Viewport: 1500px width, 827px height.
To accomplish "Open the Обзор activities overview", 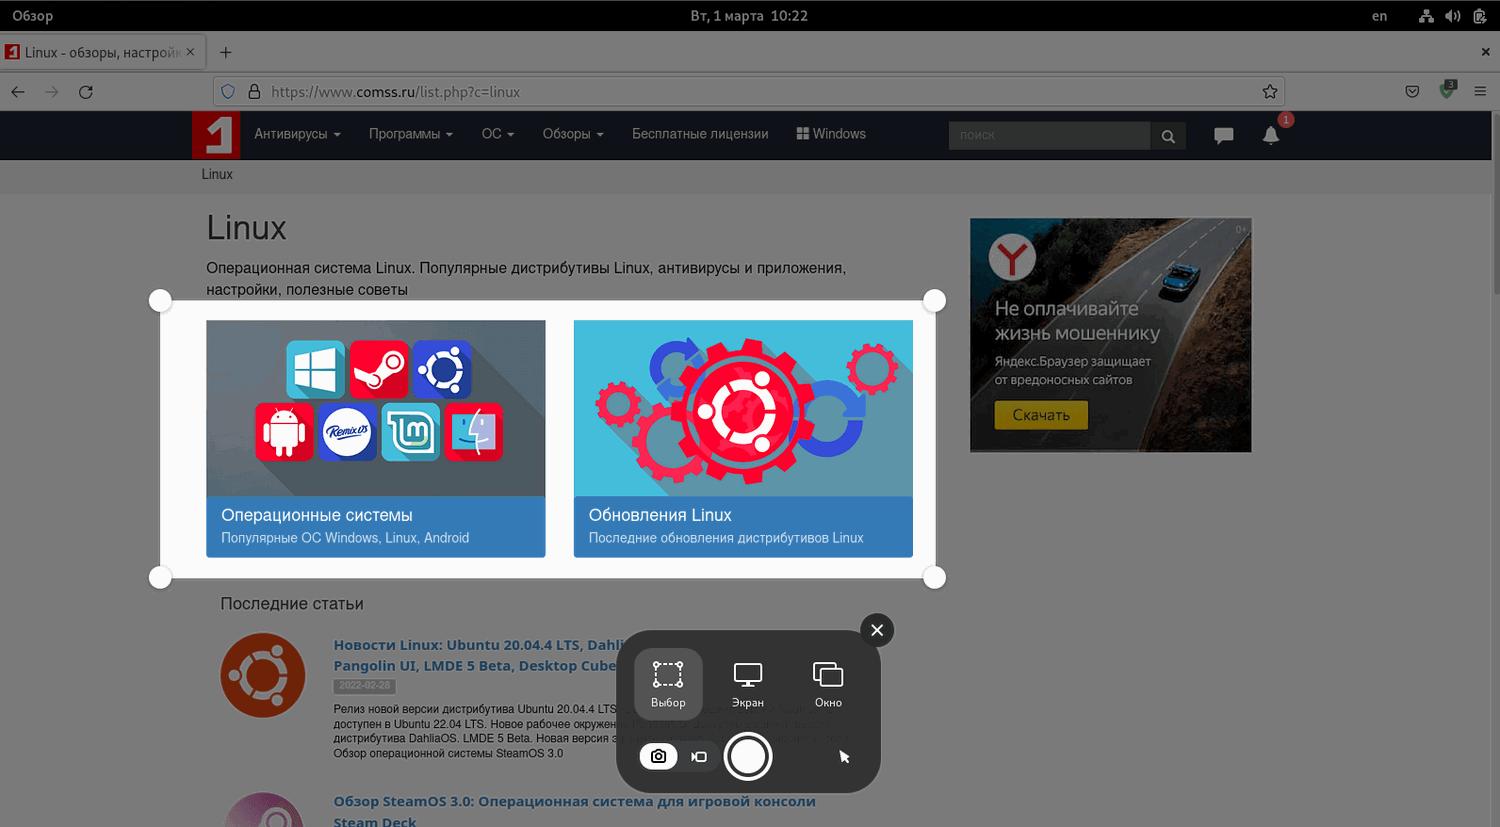I will 33,16.
